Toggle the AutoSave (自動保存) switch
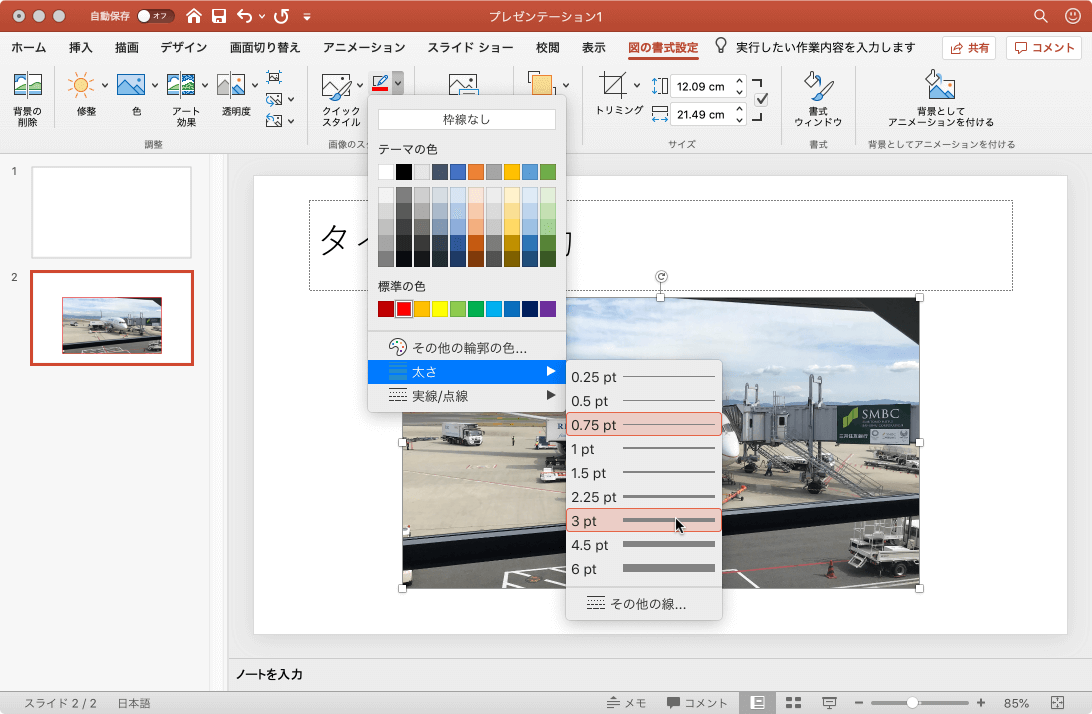This screenshot has width=1092, height=714. (x=155, y=16)
